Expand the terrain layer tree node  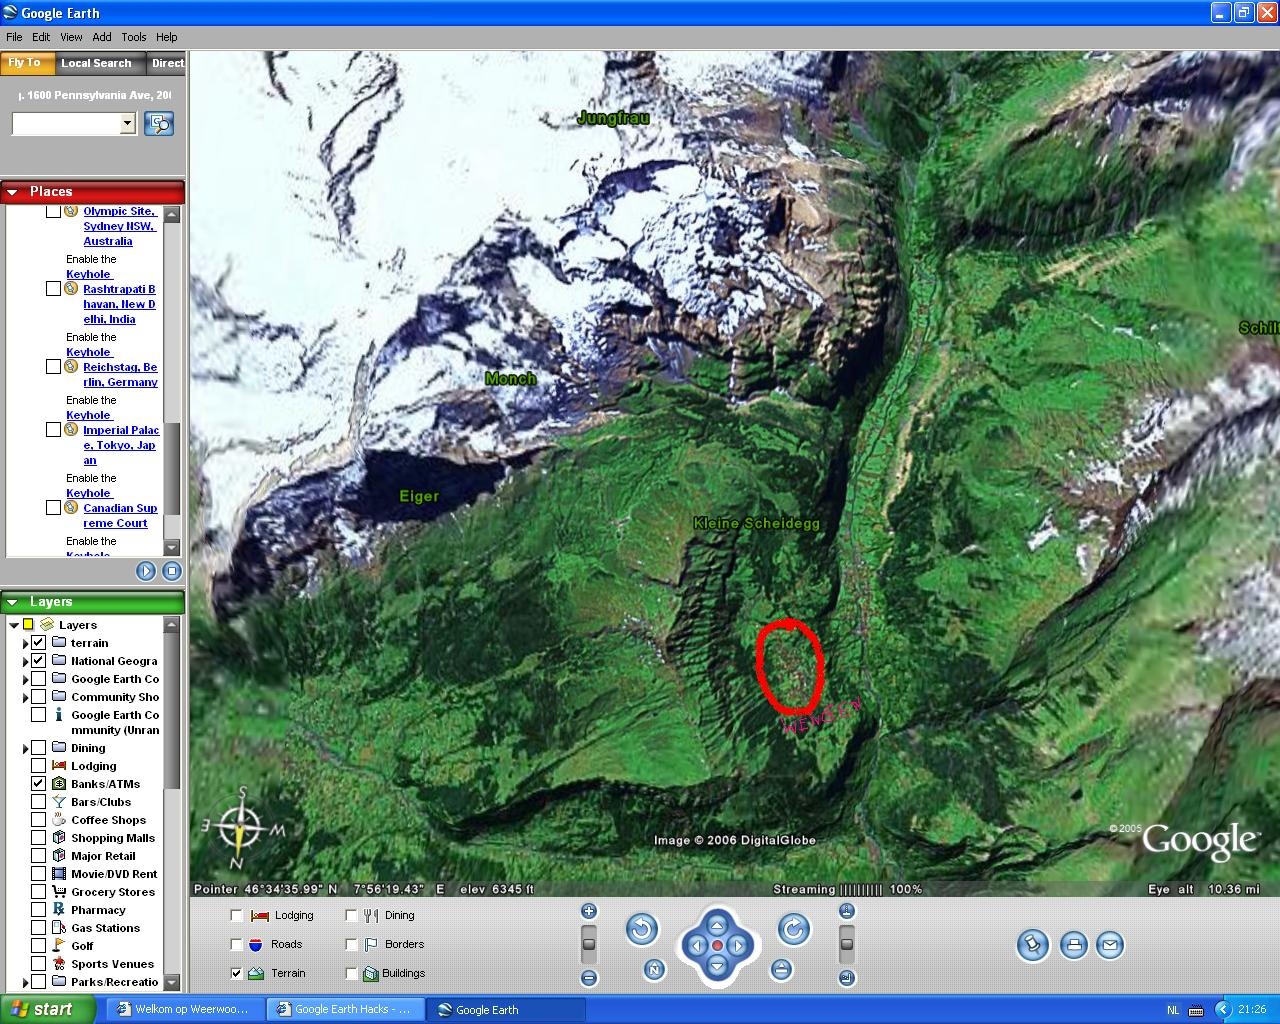point(25,643)
